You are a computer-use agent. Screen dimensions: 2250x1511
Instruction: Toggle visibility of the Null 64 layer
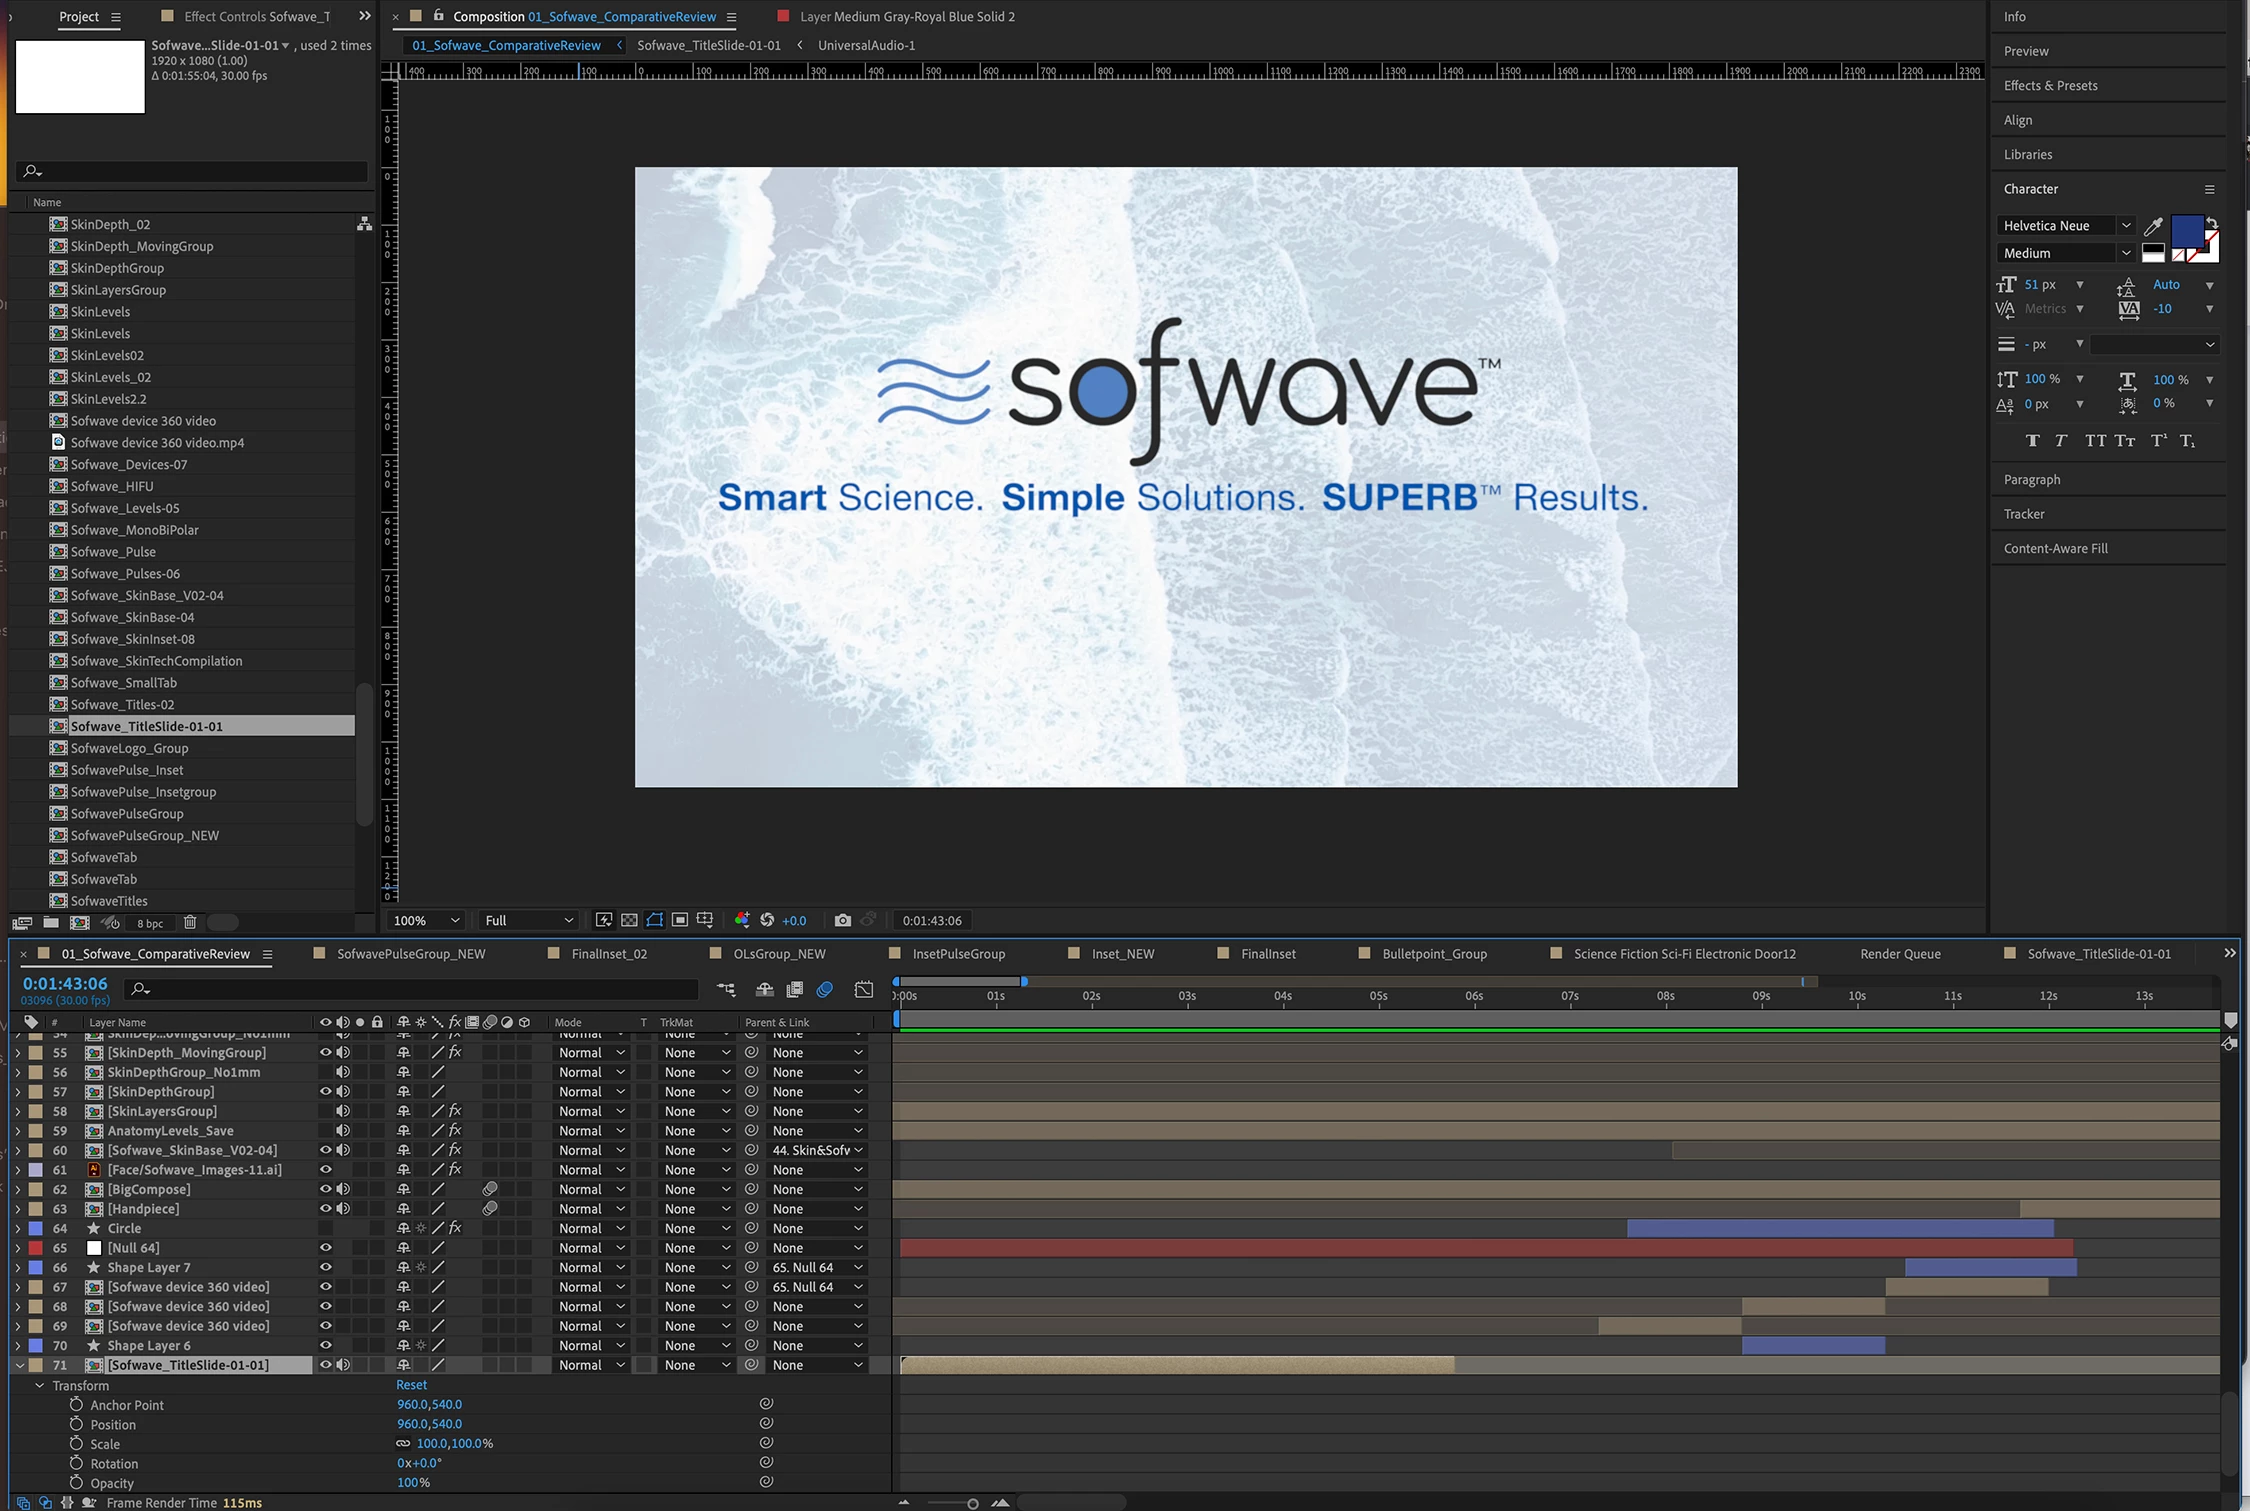[x=325, y=1248]
